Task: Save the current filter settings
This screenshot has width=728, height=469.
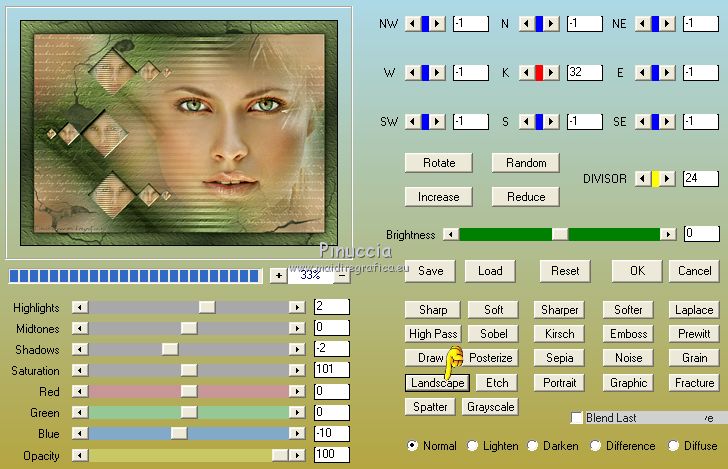Action: 430,271
